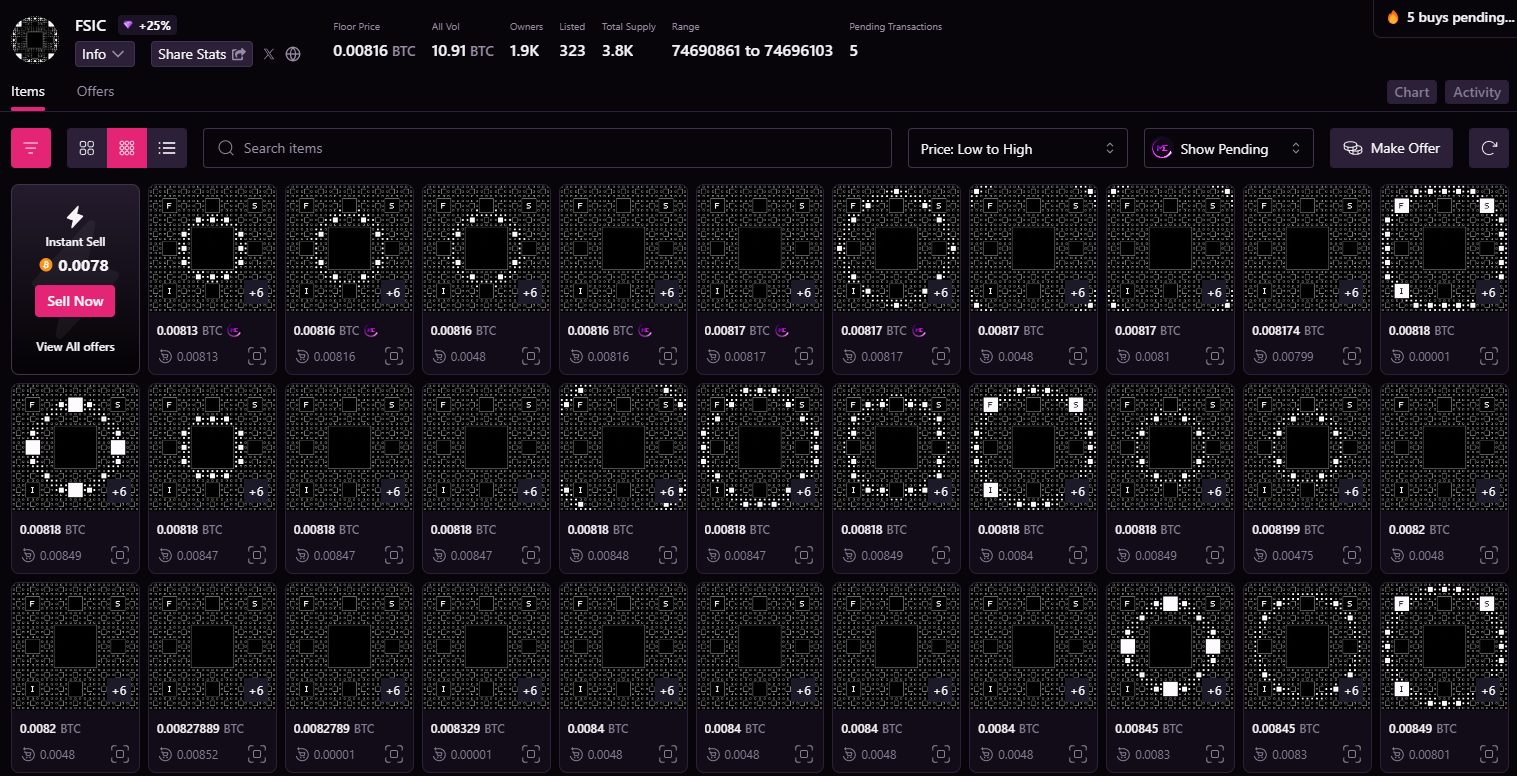Click the +6 badge on 0.00849 BTC item
Screen dimensions: 1517x776
[1488, 691]
